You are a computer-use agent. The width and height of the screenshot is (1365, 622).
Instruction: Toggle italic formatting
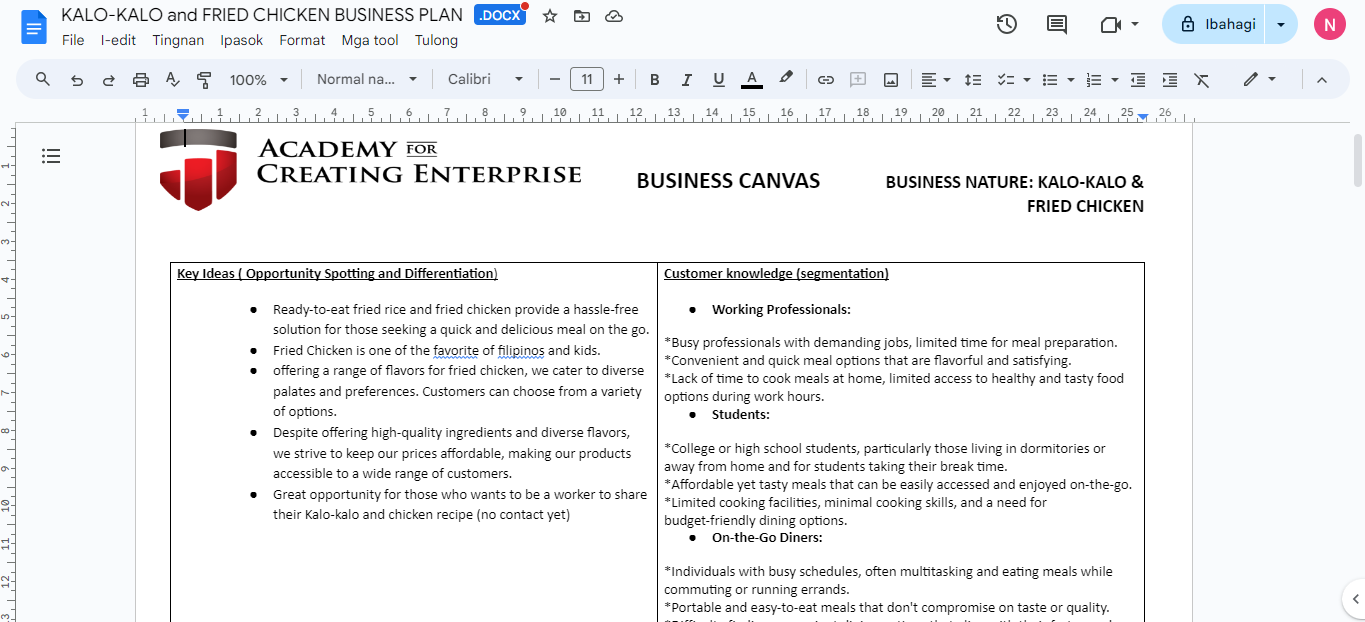[x=687, y=79]
